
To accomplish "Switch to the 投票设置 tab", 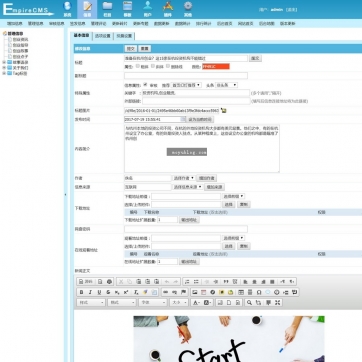I will (124, 36).
